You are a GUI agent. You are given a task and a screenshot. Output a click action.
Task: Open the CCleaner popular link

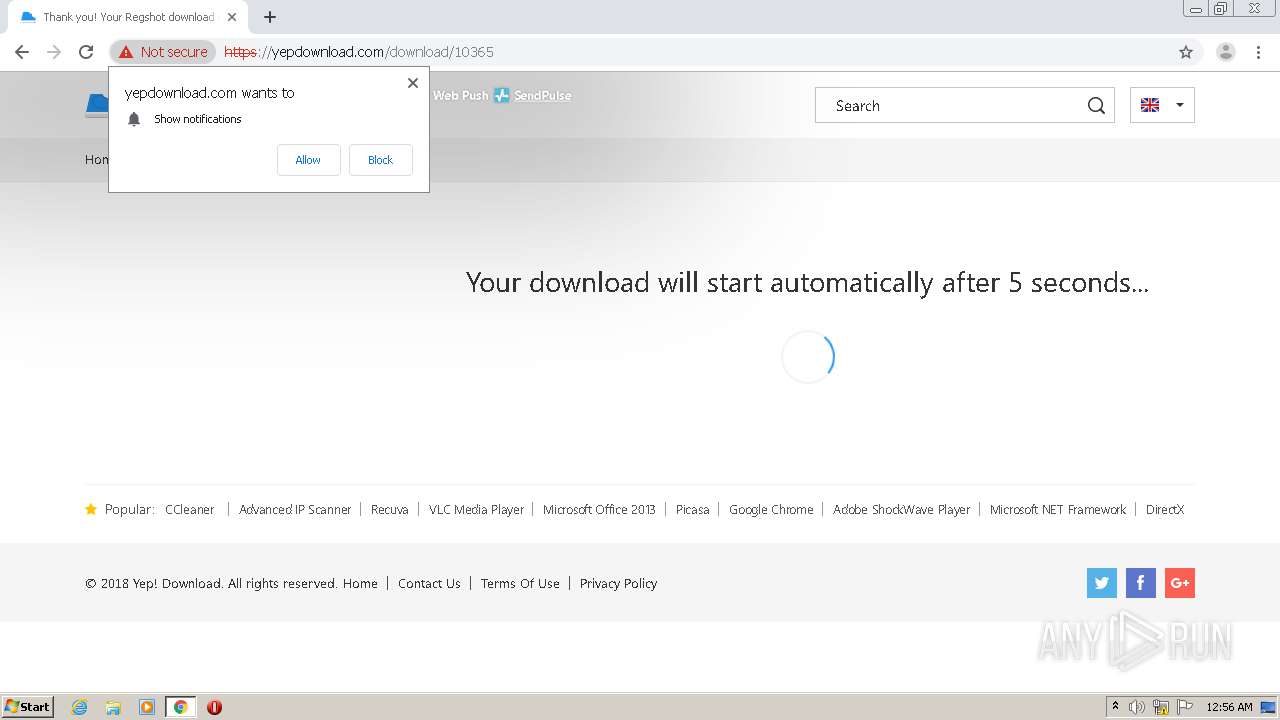pyautogui.click(x=190, y=509)
